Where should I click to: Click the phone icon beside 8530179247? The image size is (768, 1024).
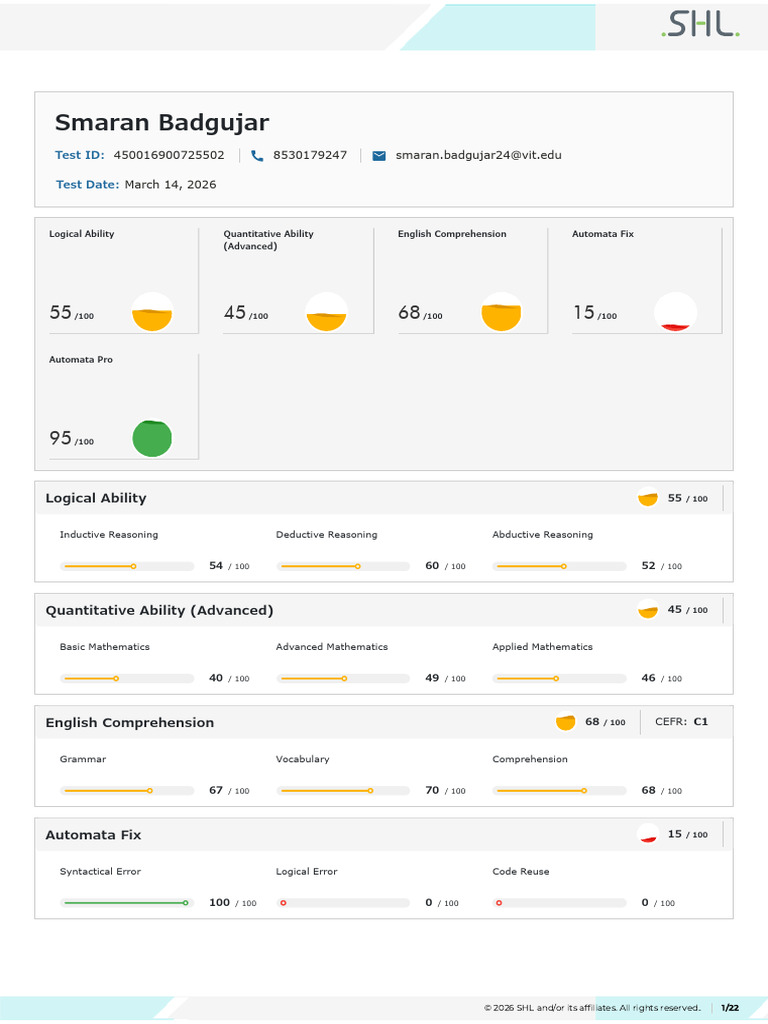tap(257, 155)
